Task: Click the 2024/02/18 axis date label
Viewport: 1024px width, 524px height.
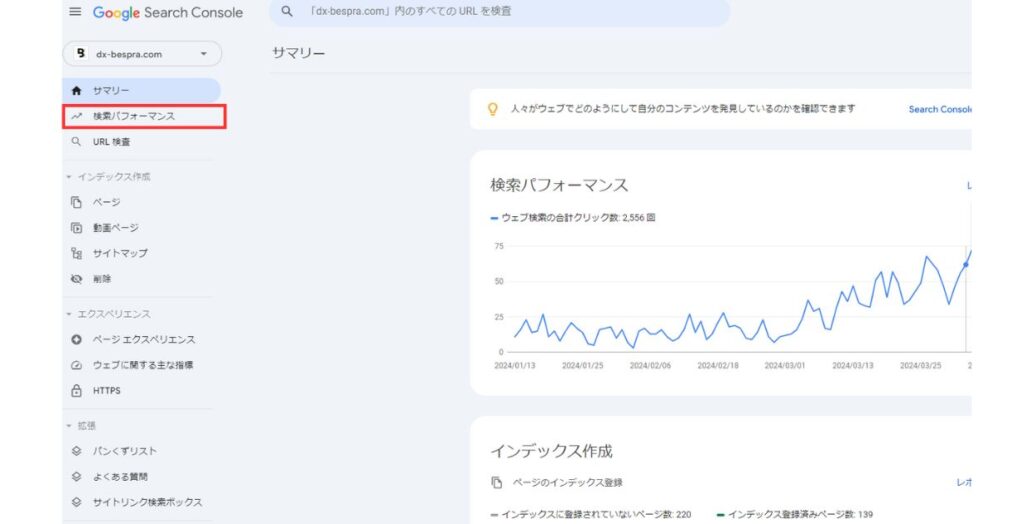Action: [718, 366]
